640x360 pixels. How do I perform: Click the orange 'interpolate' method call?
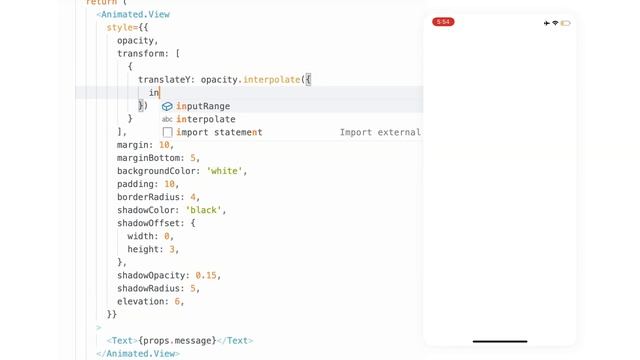coord(271,80)
